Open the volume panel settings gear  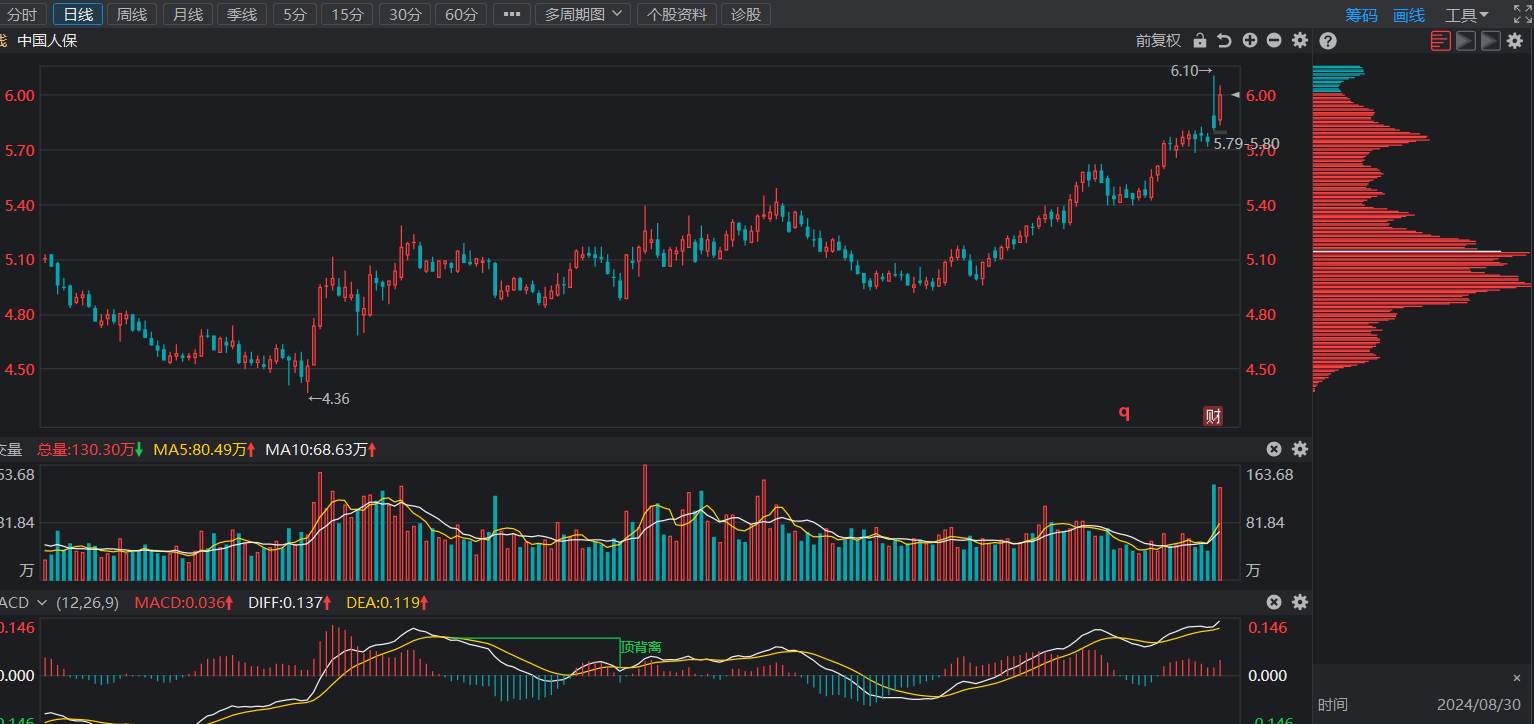click(x=1300, y=449)
